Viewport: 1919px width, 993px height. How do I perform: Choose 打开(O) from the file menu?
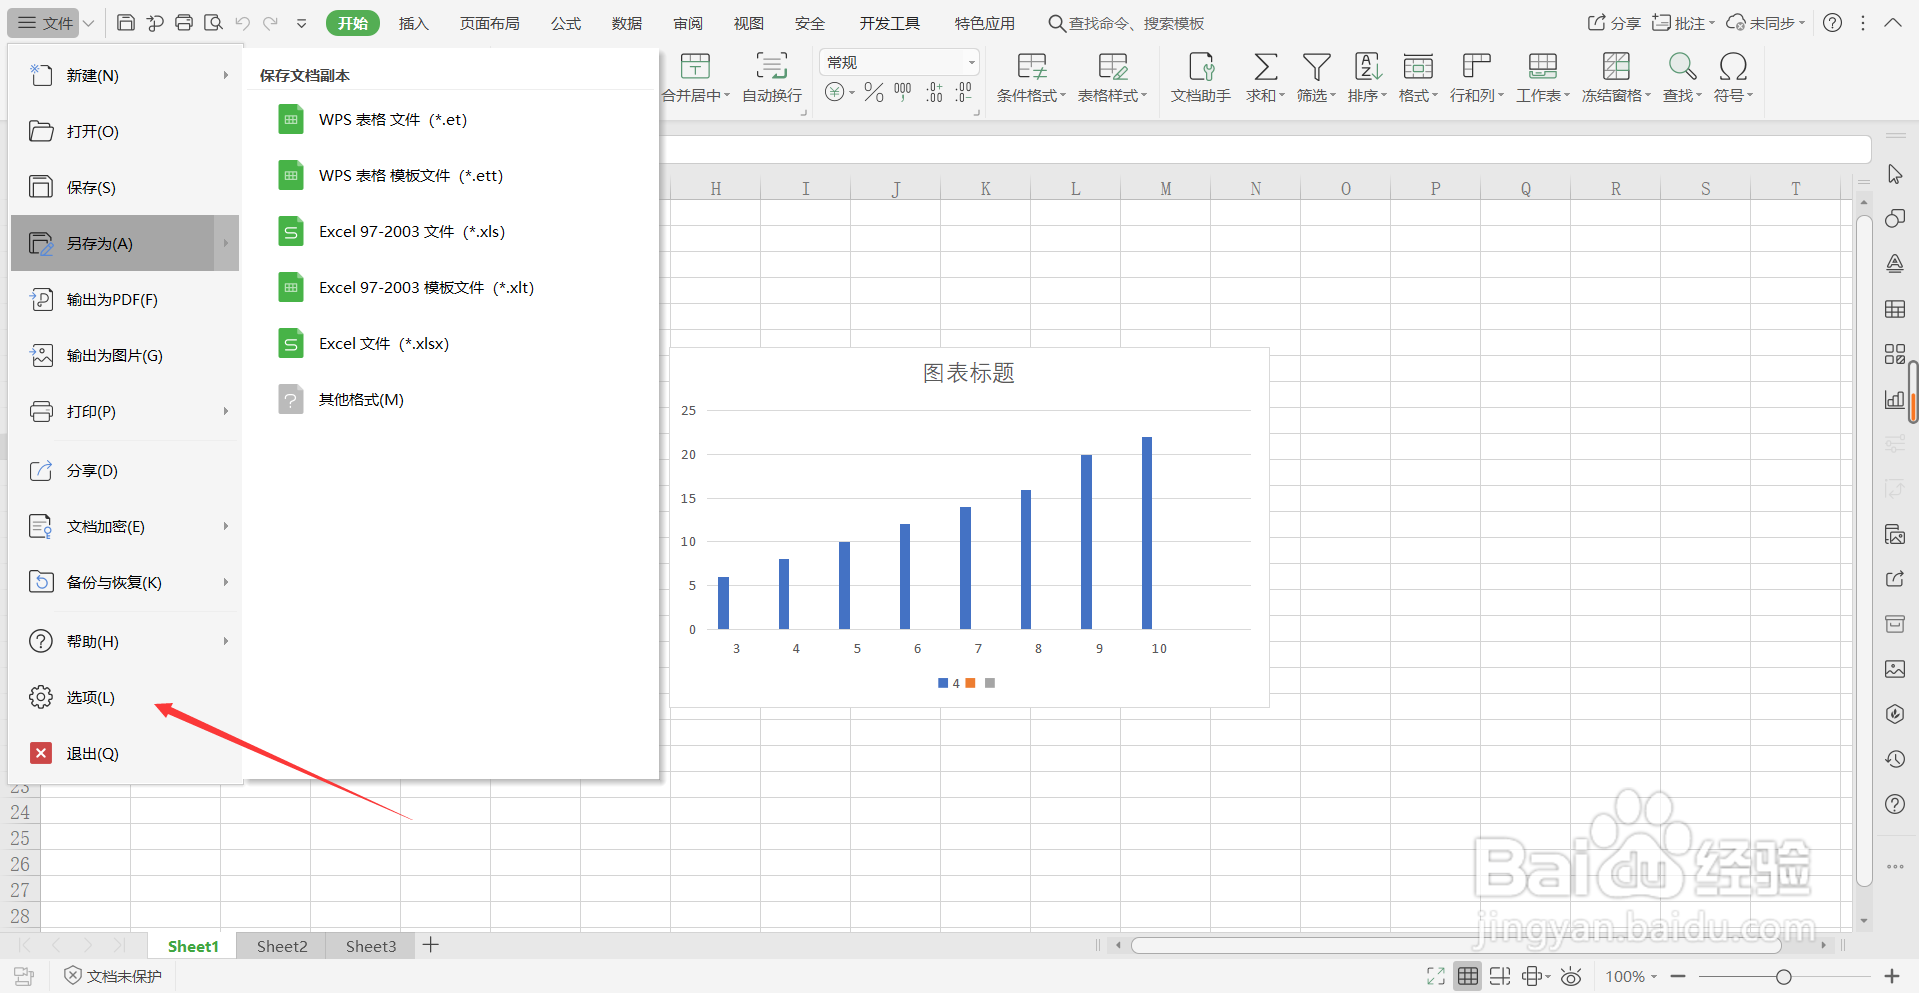tap(125, 131)
